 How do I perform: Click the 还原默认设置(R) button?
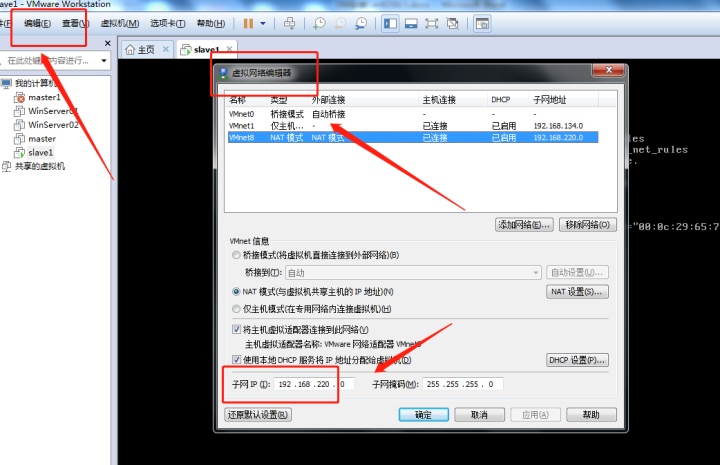258,415
